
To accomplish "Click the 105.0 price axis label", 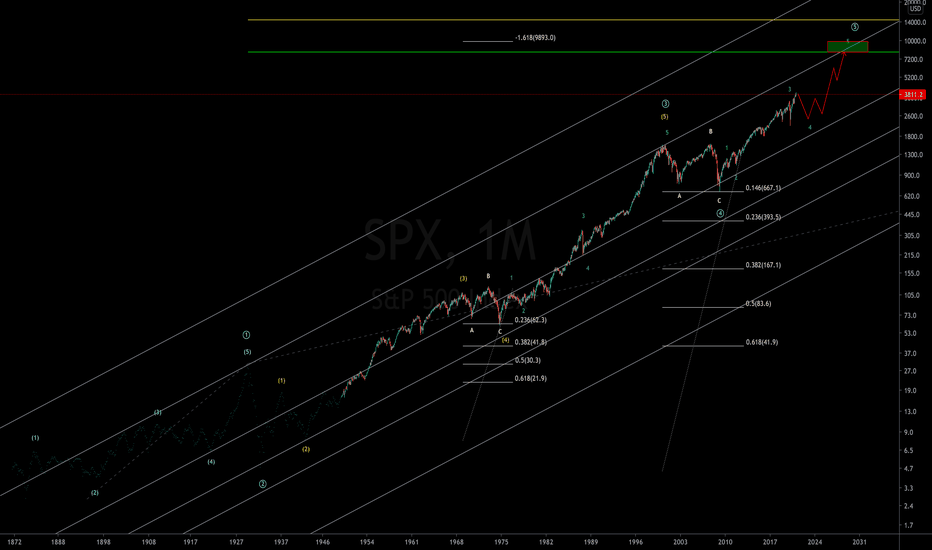I will tap(912, 295).
